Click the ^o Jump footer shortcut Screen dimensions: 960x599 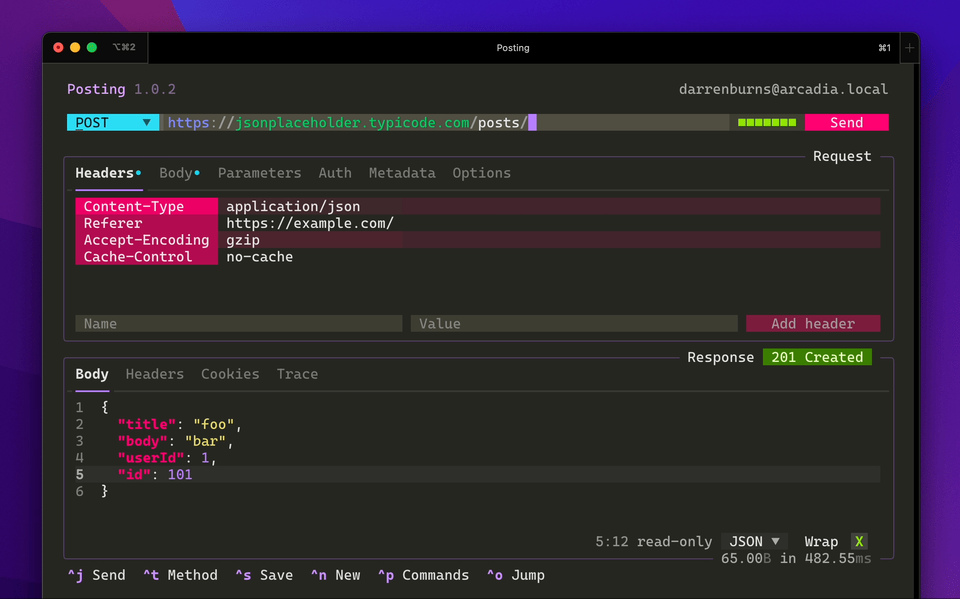(x=516, y=575)
